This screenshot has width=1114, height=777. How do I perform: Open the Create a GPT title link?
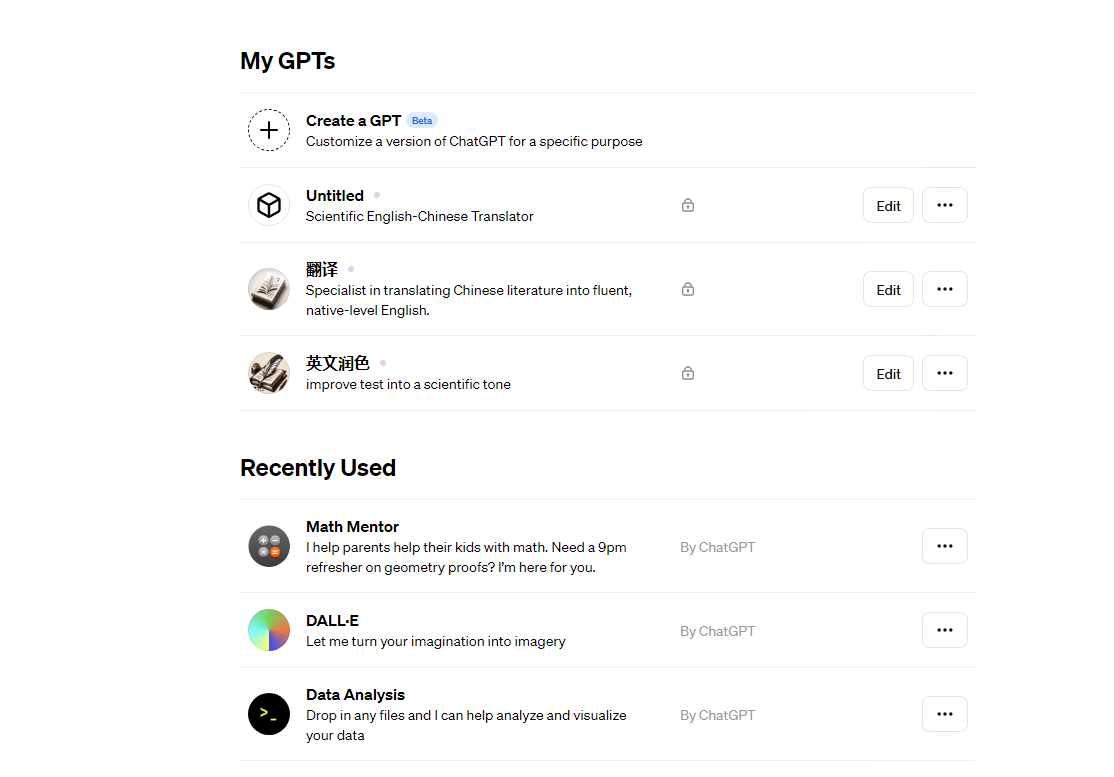tap(353, 121)
